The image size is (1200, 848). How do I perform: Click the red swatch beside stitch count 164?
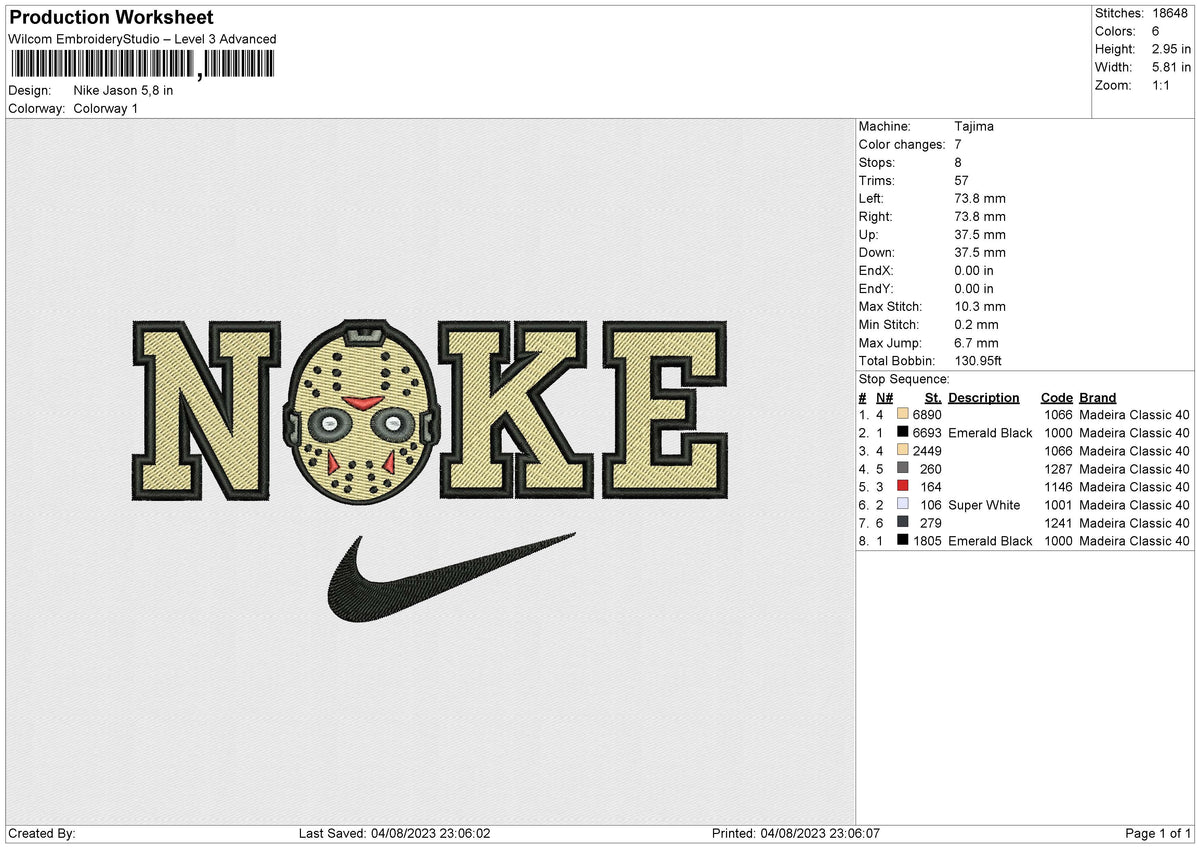pos(903,486)
